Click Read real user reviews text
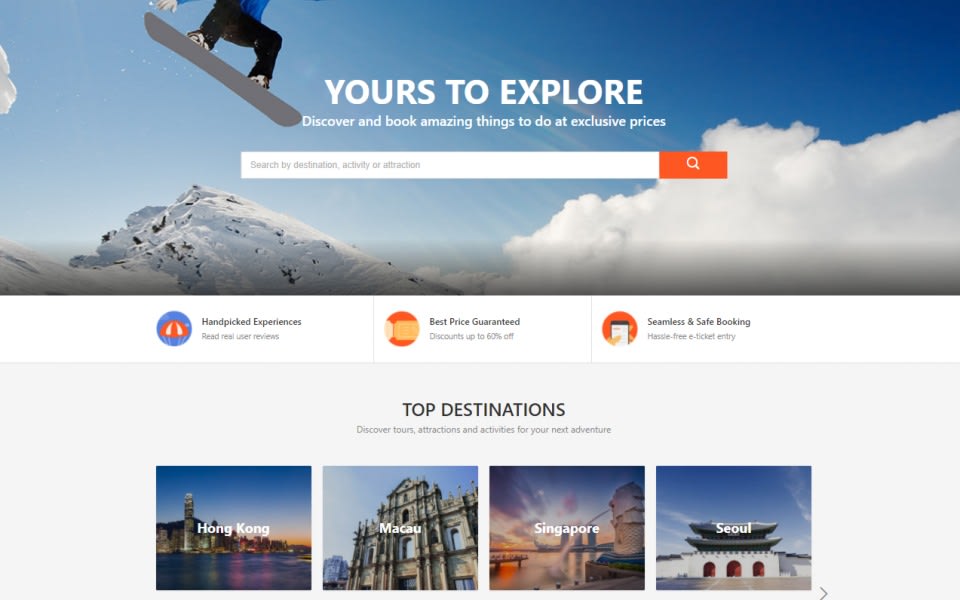This screenshot has width=960, height=600. pos(240,336)
